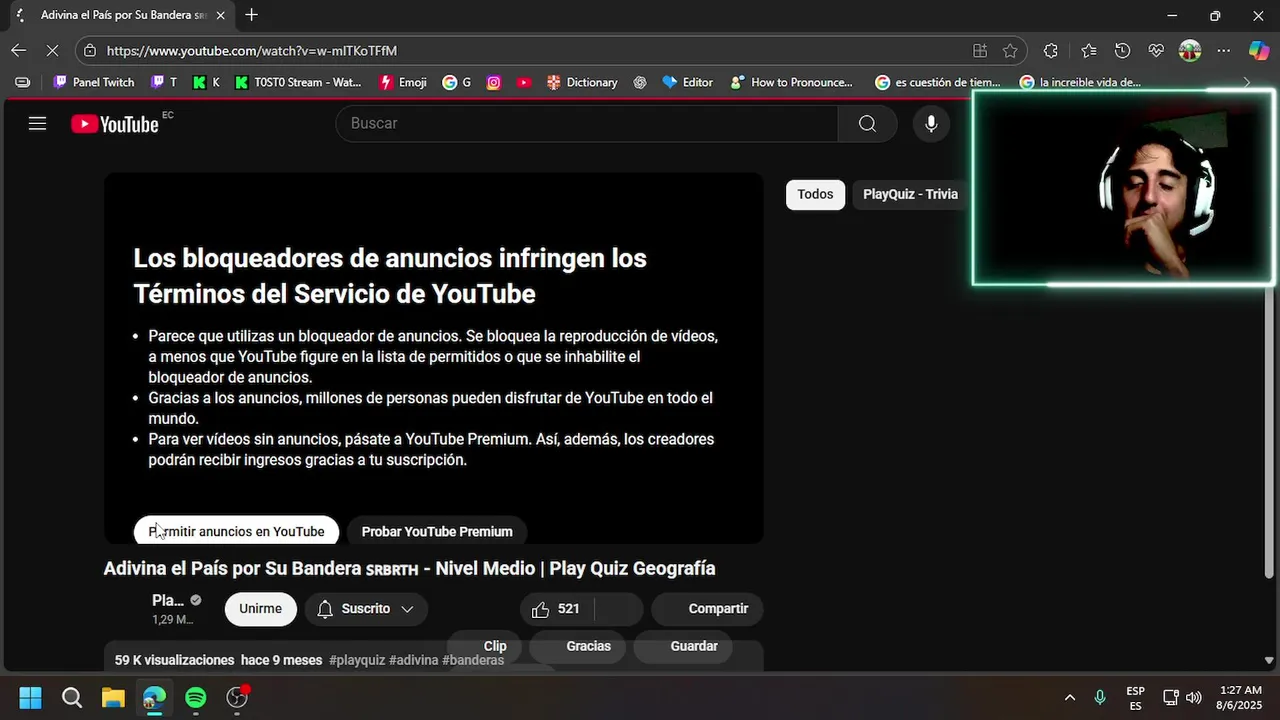Open the YouTube bookmark icon

pyautogui.click(x=524, y=82)
